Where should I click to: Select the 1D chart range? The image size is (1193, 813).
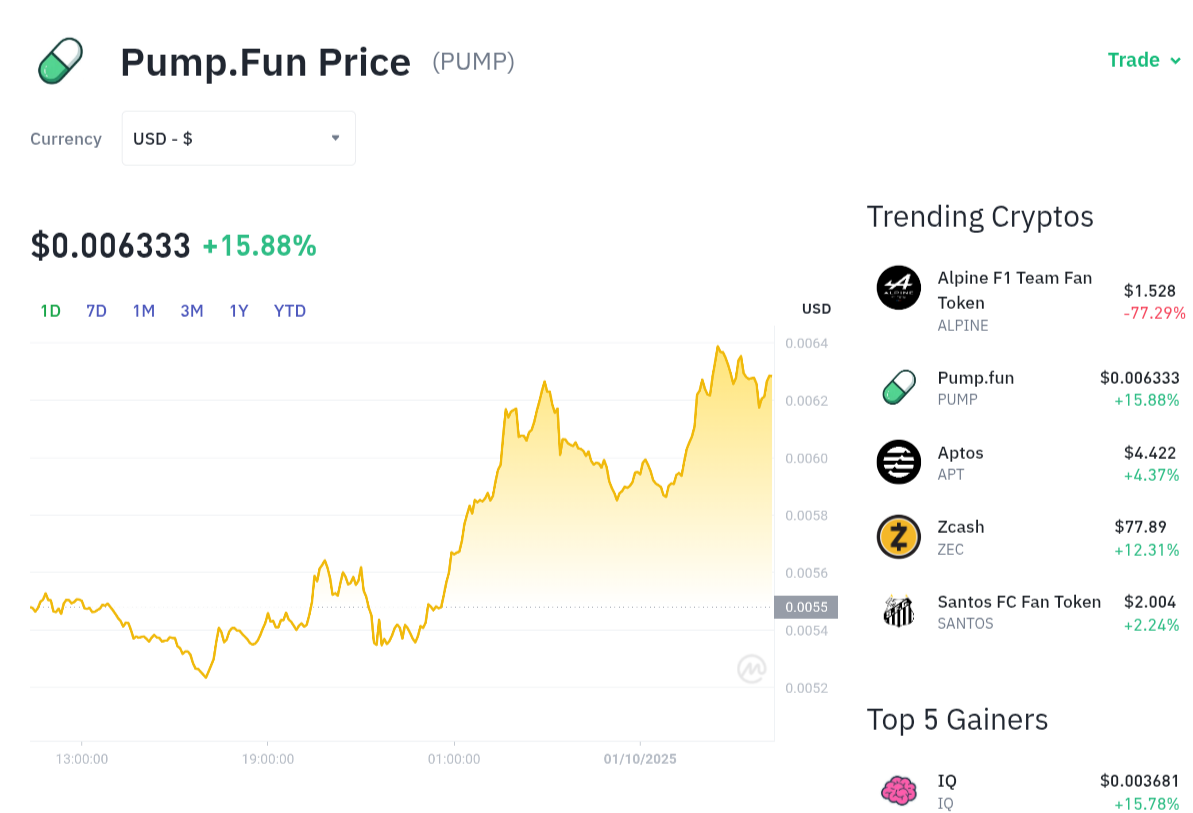pyautogui.click(x=50, y=311)
